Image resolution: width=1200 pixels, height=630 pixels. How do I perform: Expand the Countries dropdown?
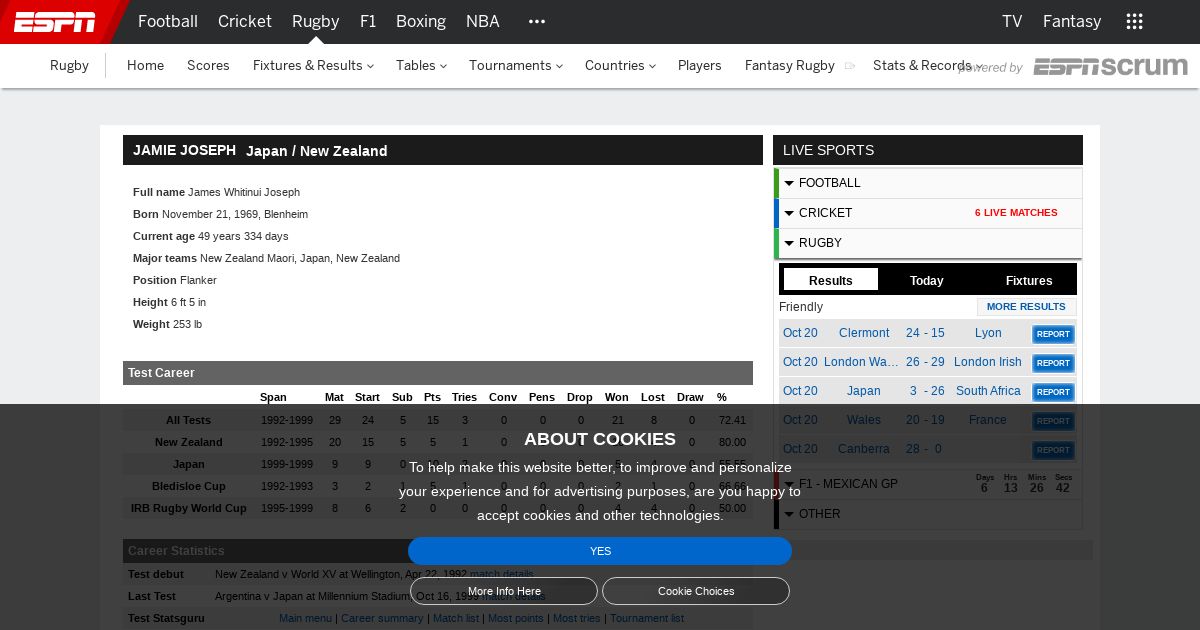pos(620,65)
